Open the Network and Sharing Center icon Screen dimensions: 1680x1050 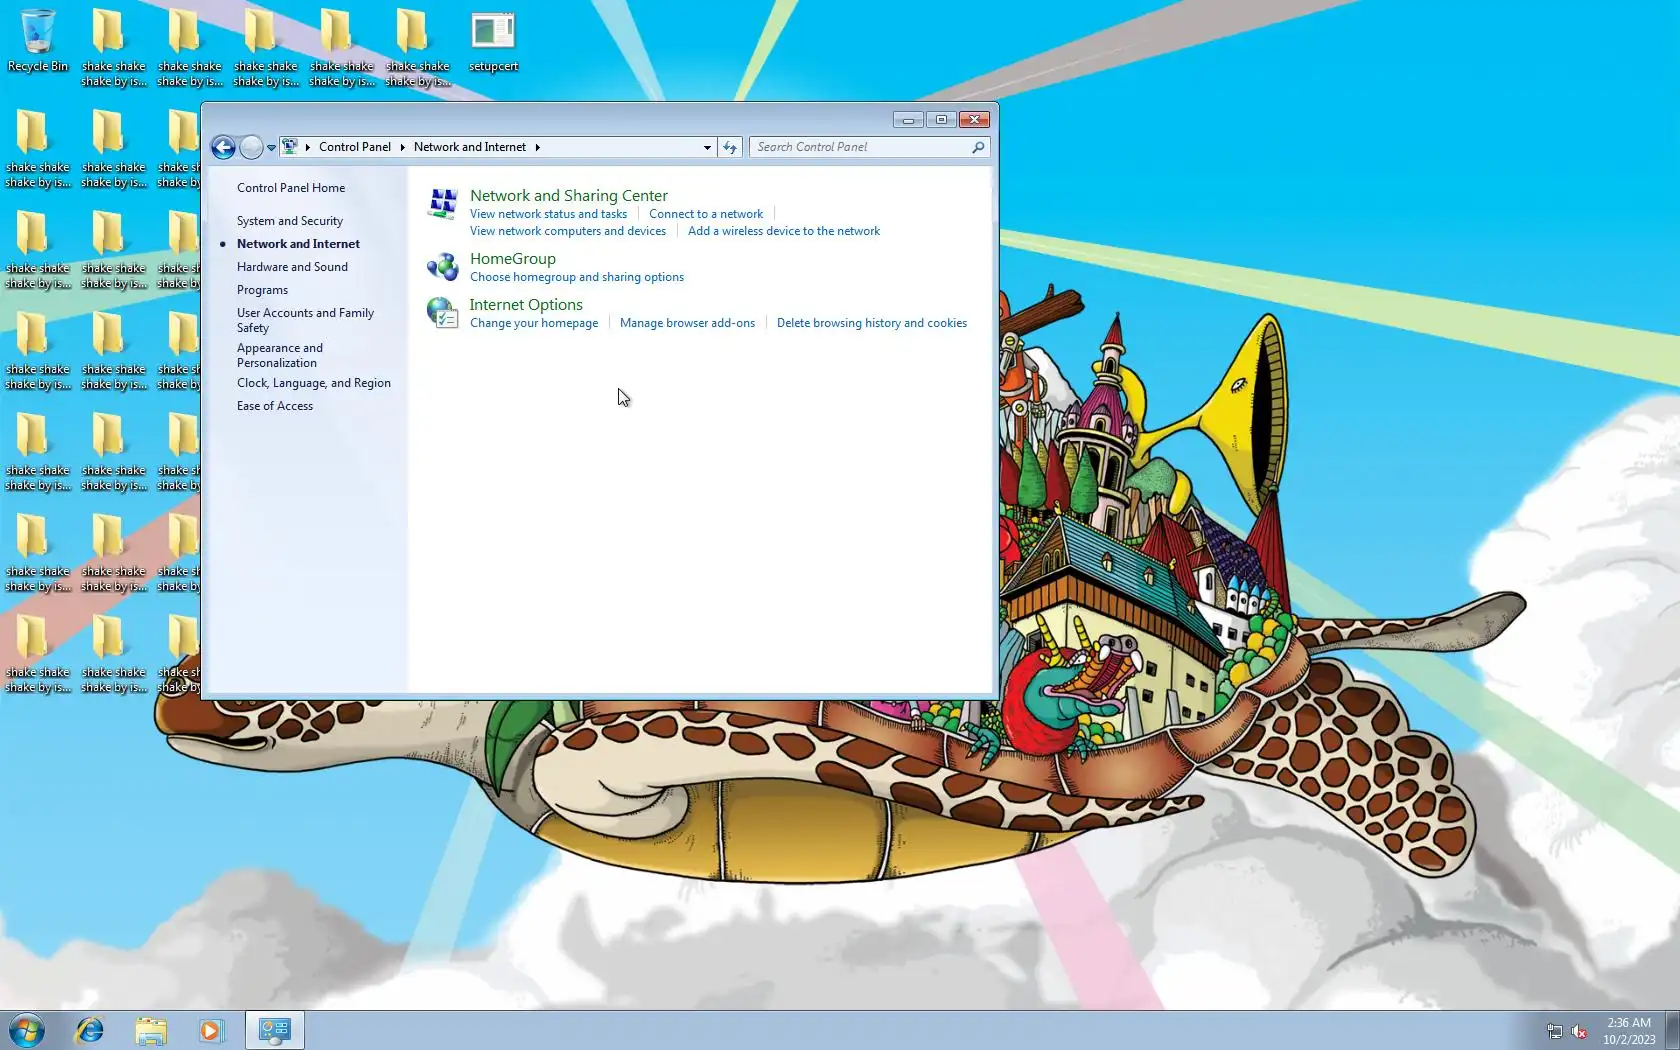coord(442,204)
